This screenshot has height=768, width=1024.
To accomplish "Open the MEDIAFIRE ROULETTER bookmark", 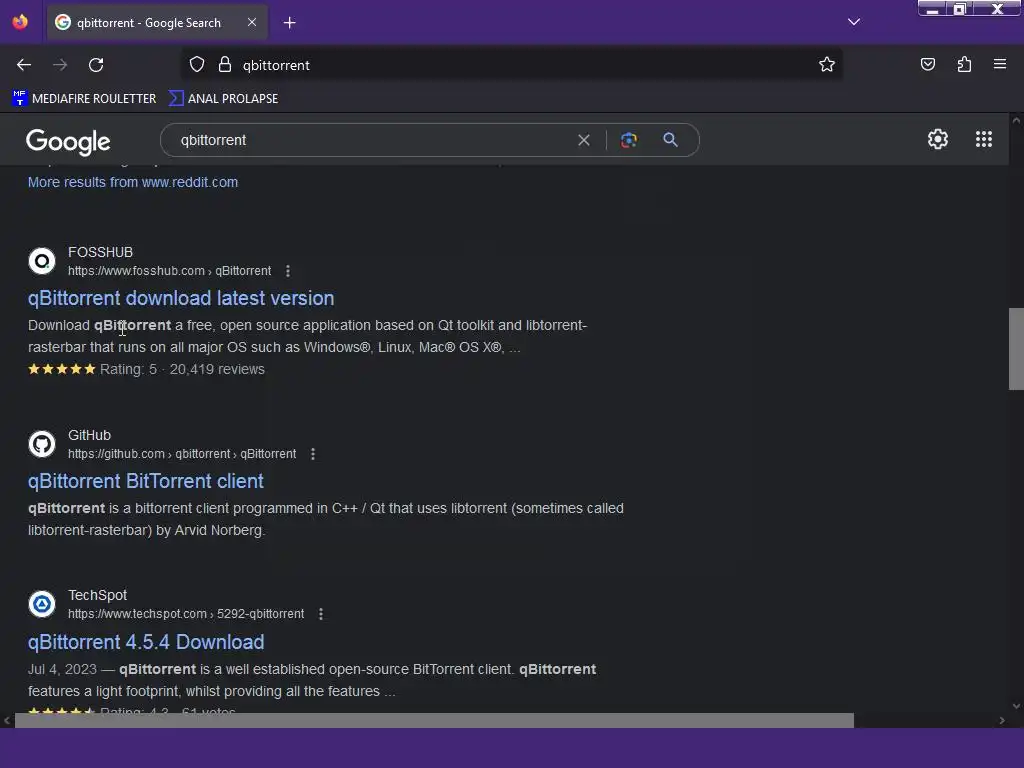I will [84, 99].
